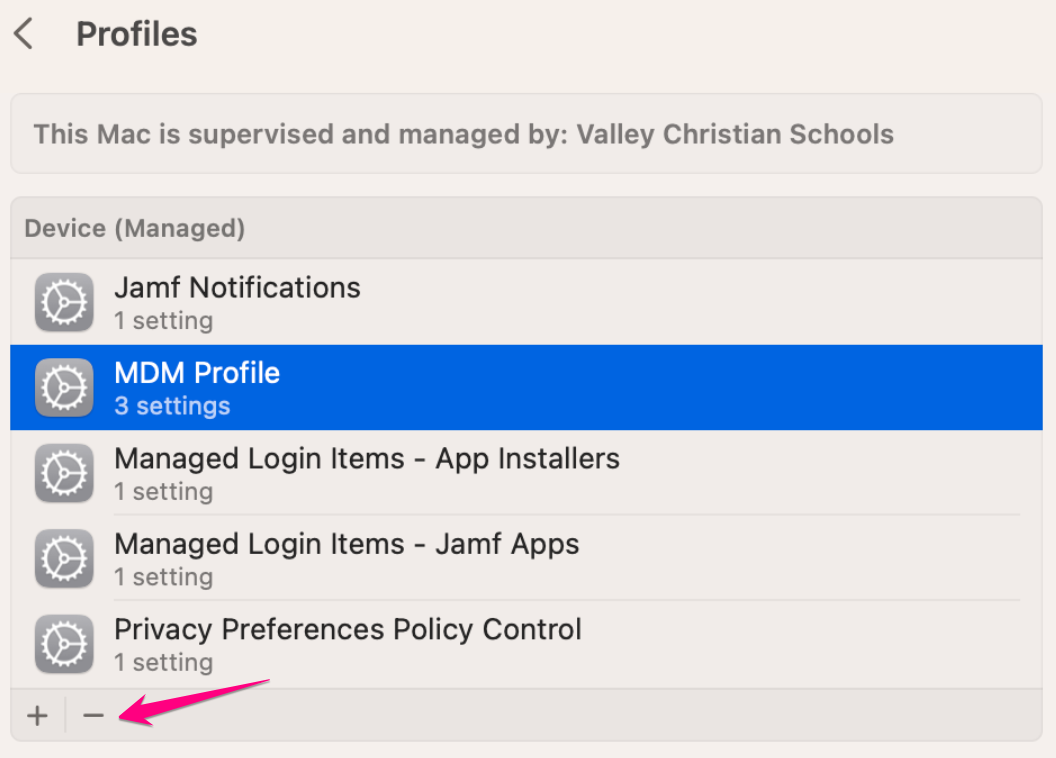Select the Jamf Notifications profile name
Image resolution: width=1056 pixels, height=758 pixels.
tap(237, 288)
